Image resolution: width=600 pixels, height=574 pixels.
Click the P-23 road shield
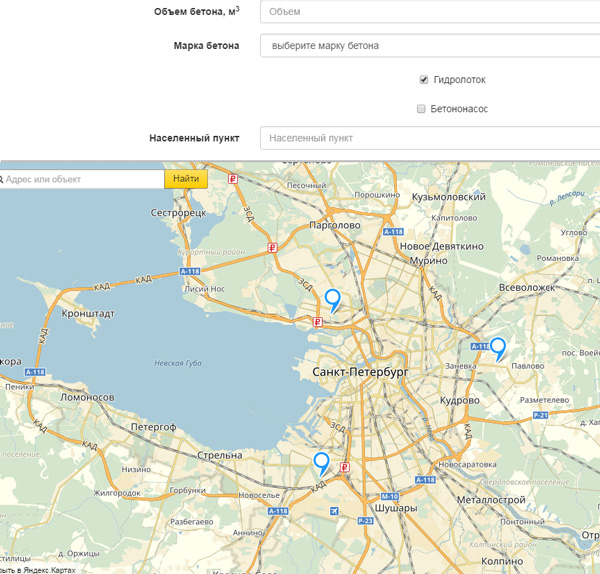365,520
